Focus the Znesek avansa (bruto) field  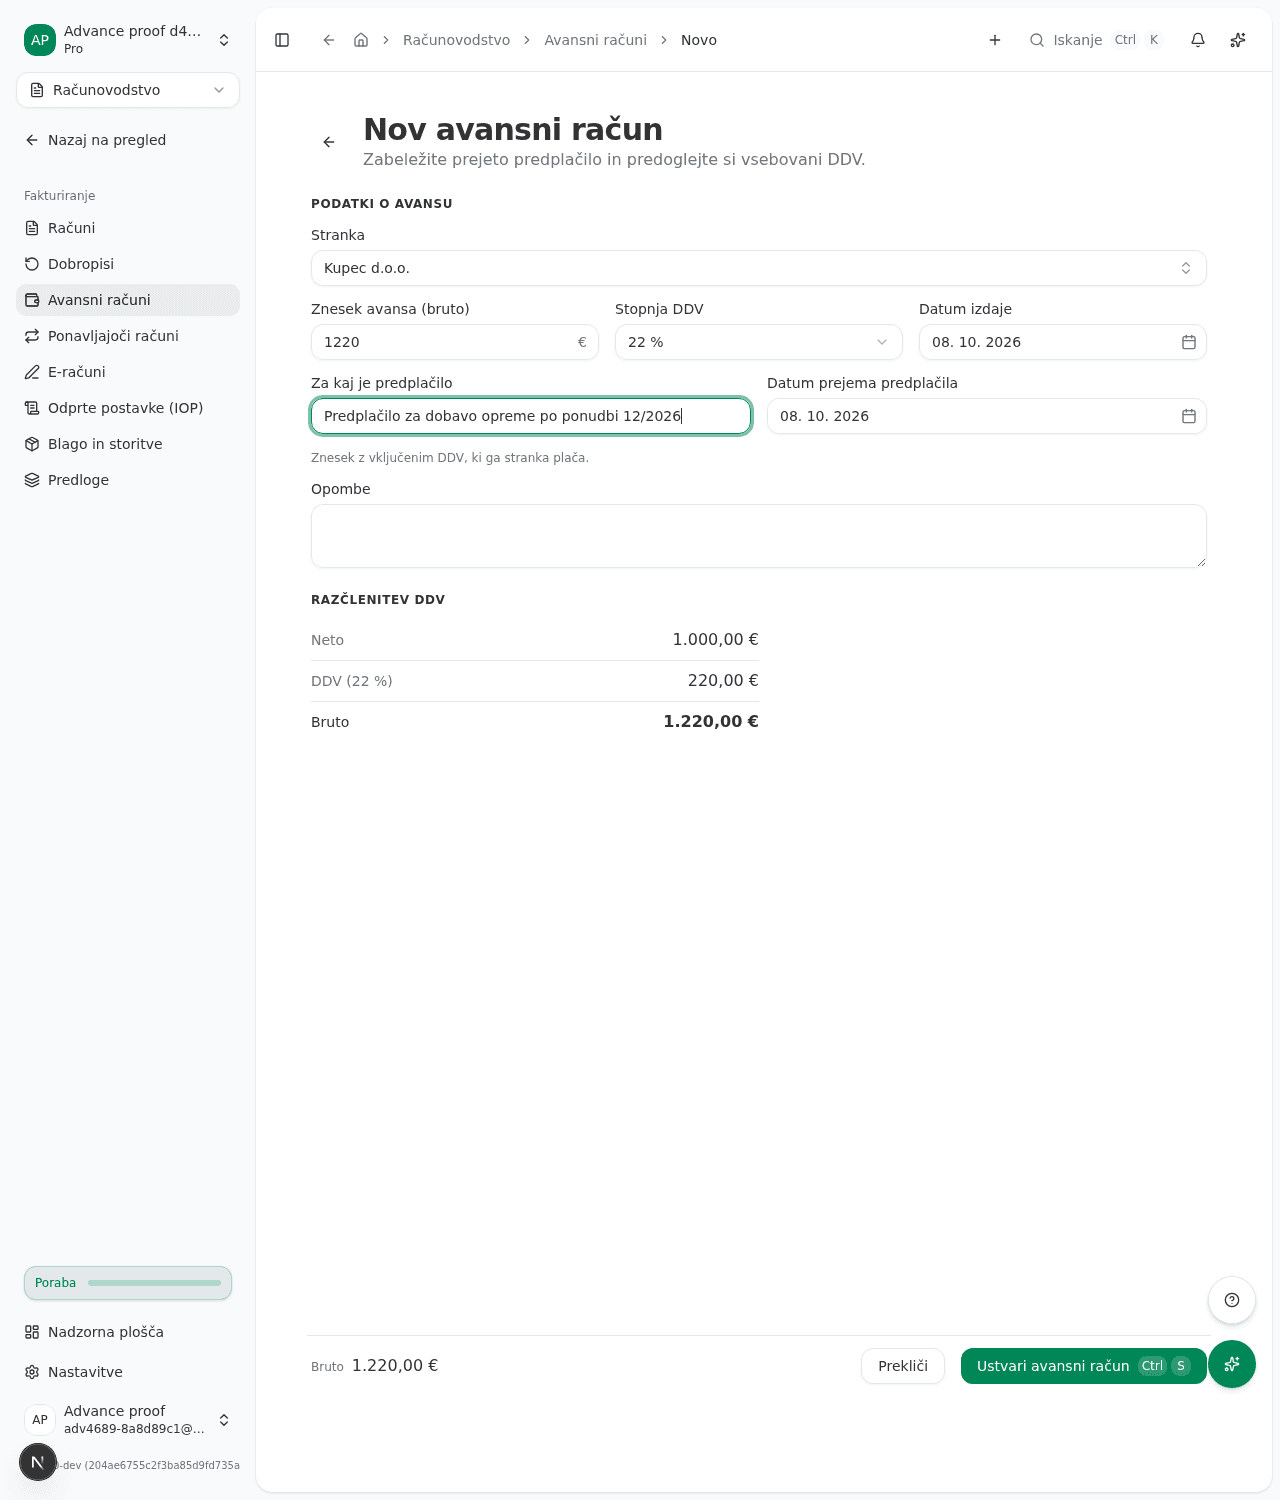coord(455,342)
